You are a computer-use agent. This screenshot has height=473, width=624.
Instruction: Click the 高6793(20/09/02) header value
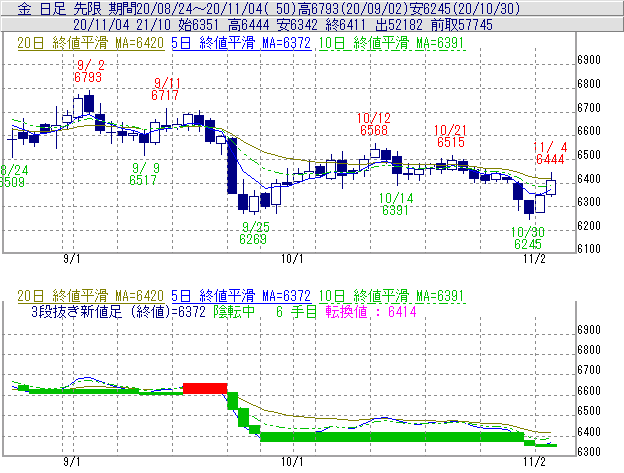click(354, 8)
